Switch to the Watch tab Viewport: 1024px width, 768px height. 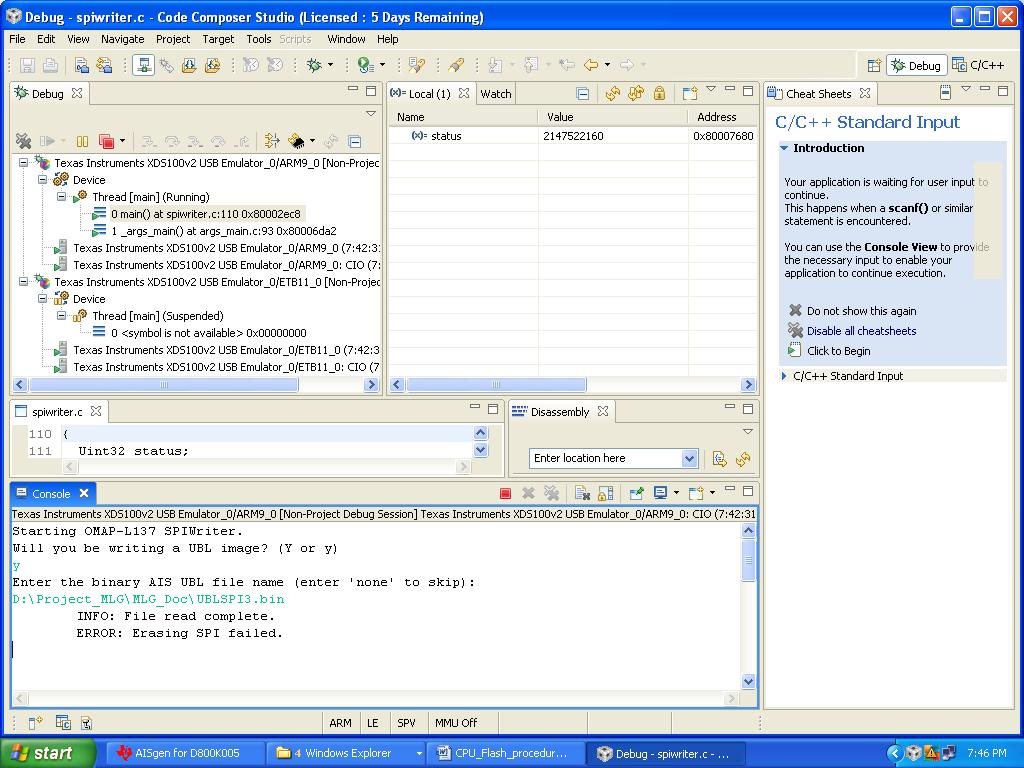pos(496,93)
